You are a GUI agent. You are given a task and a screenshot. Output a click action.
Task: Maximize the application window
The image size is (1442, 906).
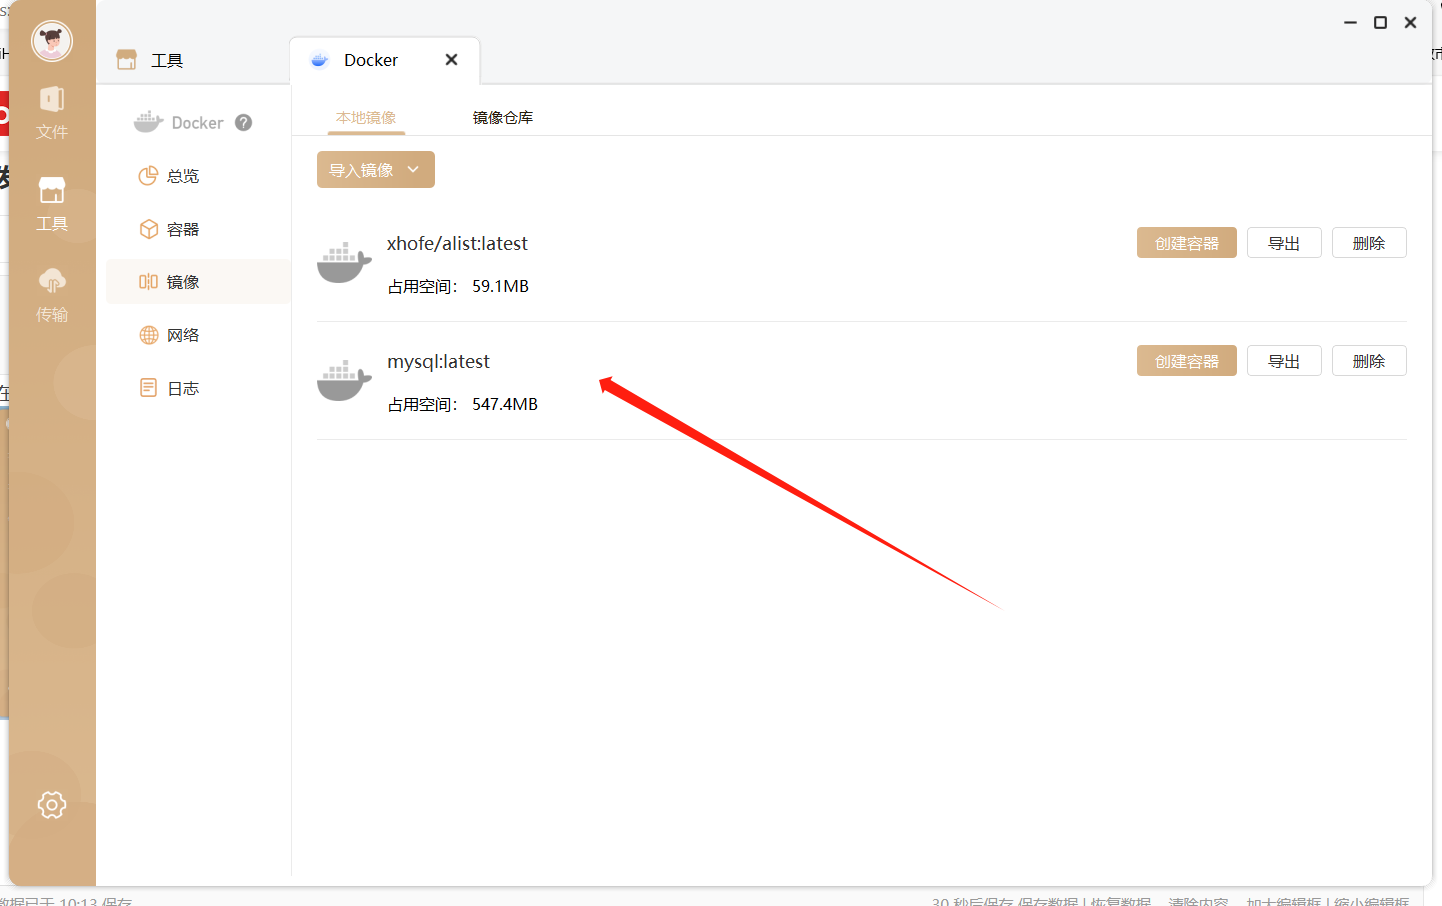(1380, 22)
